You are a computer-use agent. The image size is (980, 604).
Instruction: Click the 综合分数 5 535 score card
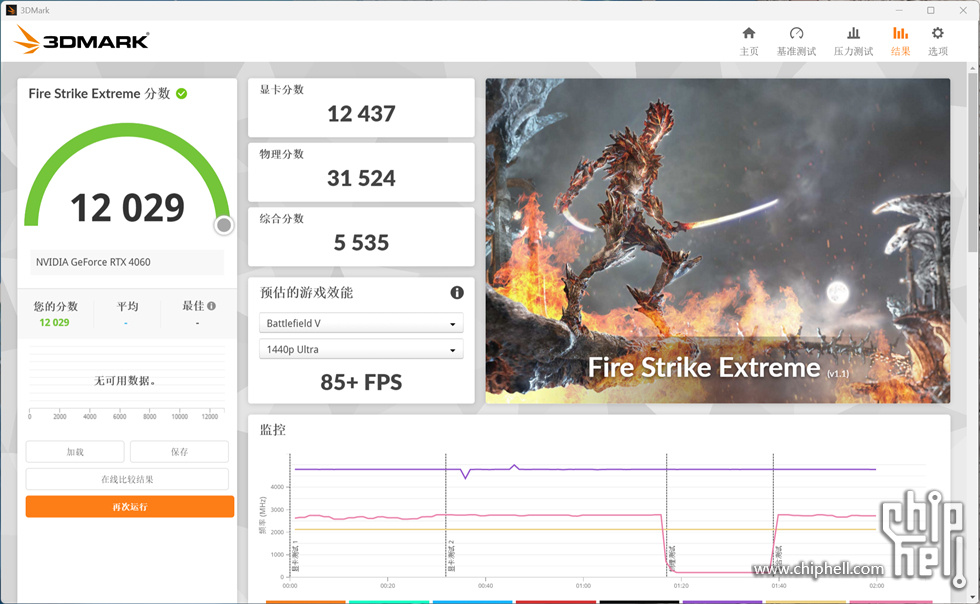coord(361,236)
